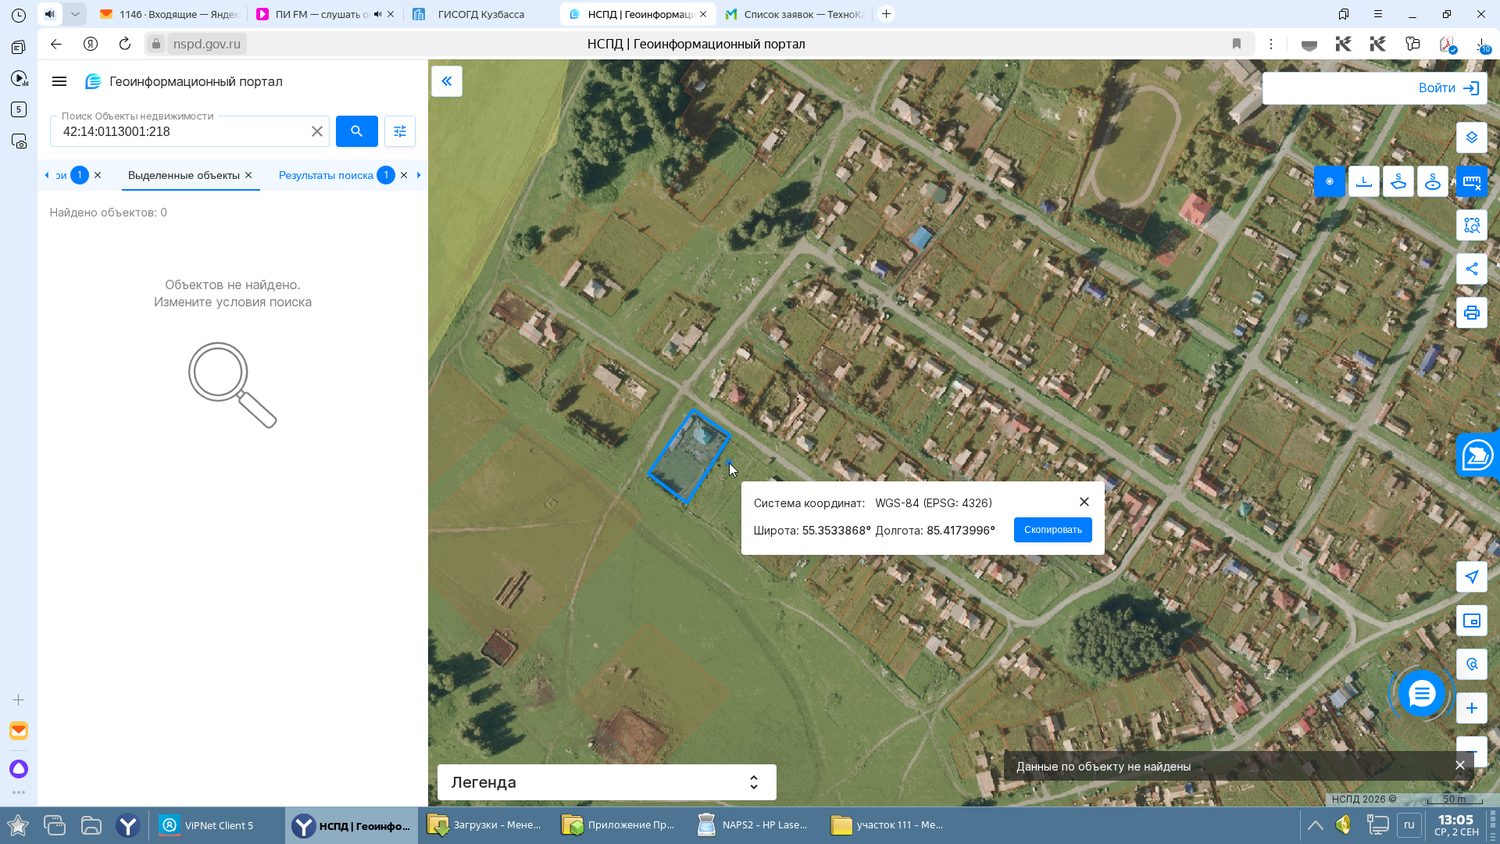Switch to Результаты поиска tab
1500x844 pixels.
(326, 175)
